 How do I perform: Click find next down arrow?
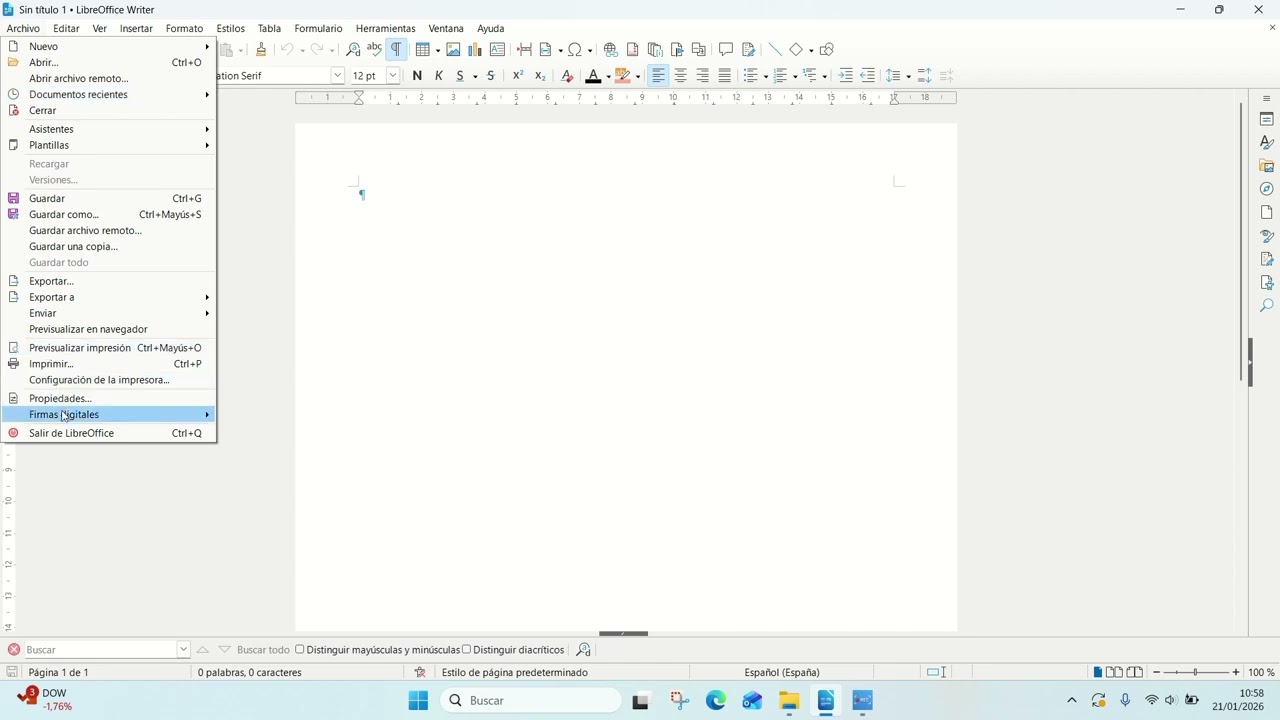coord(224,650)
